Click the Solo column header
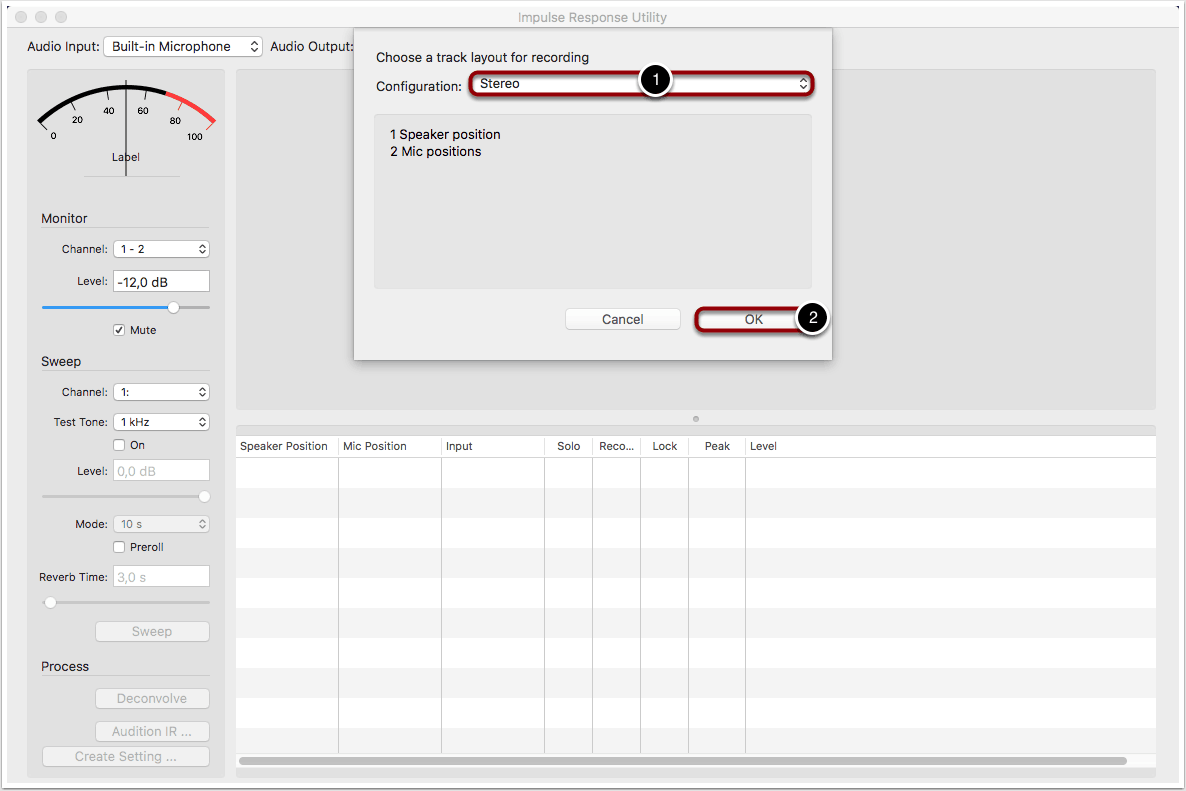 pyautogui.click(x=568, y=446)
